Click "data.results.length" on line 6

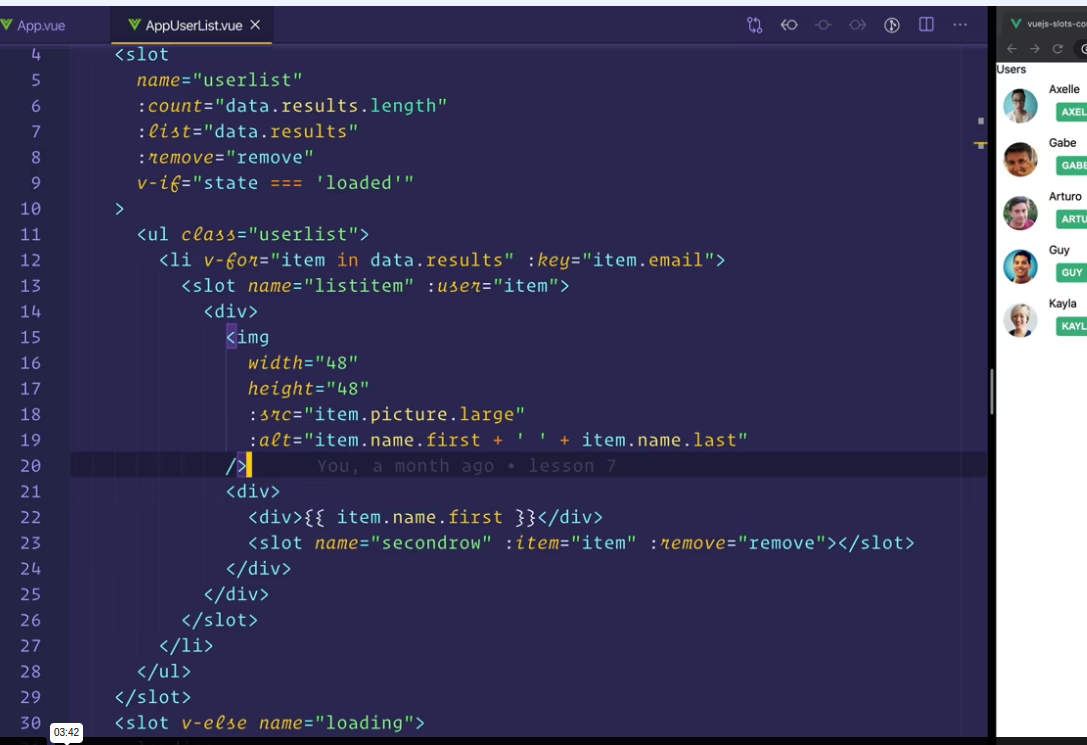click(x=331, y=106)
